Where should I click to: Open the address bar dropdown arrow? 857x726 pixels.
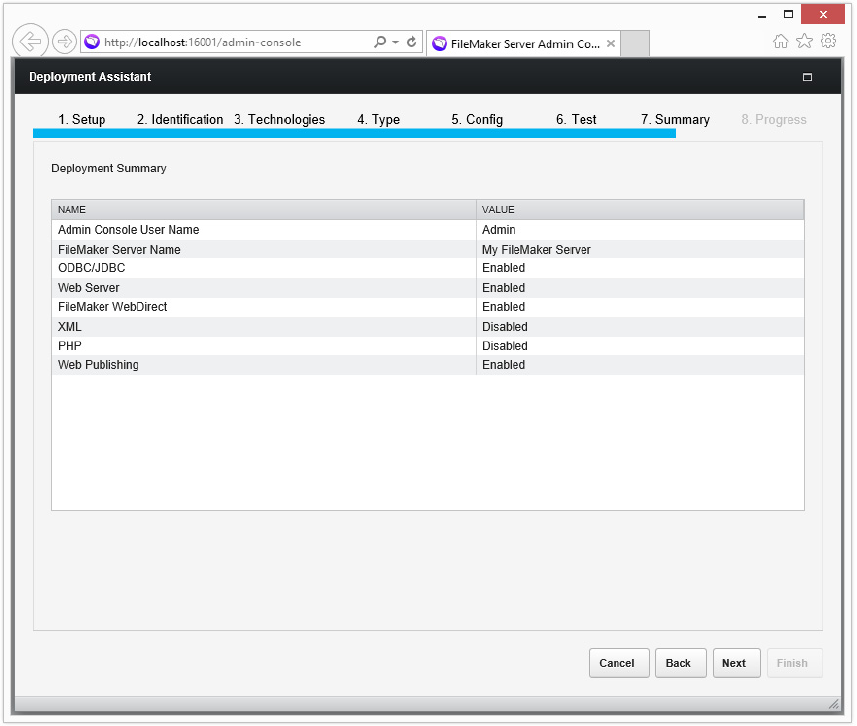[396, 42]
